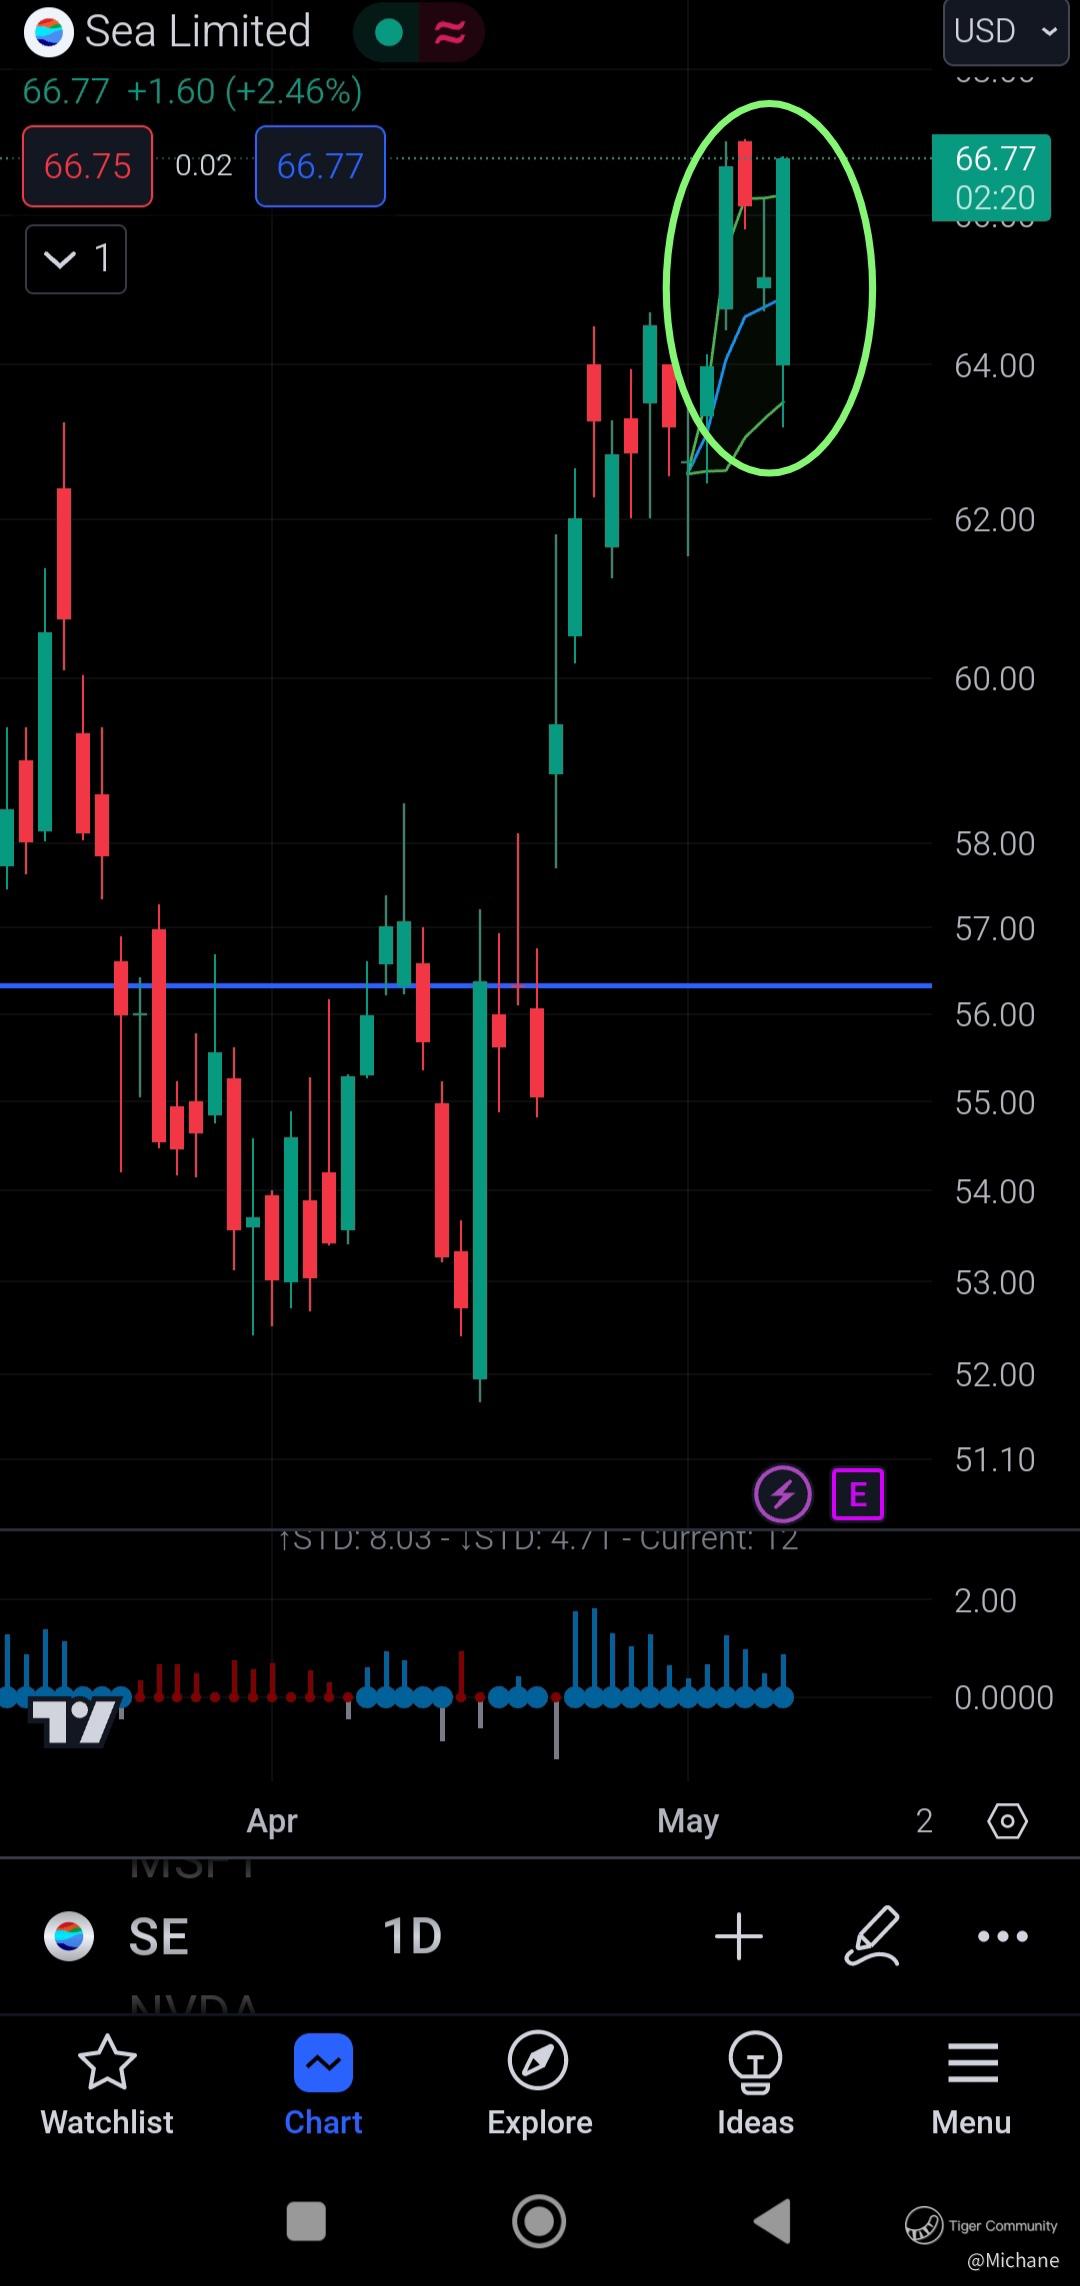Open symbol search via SE

point(159,1937)
